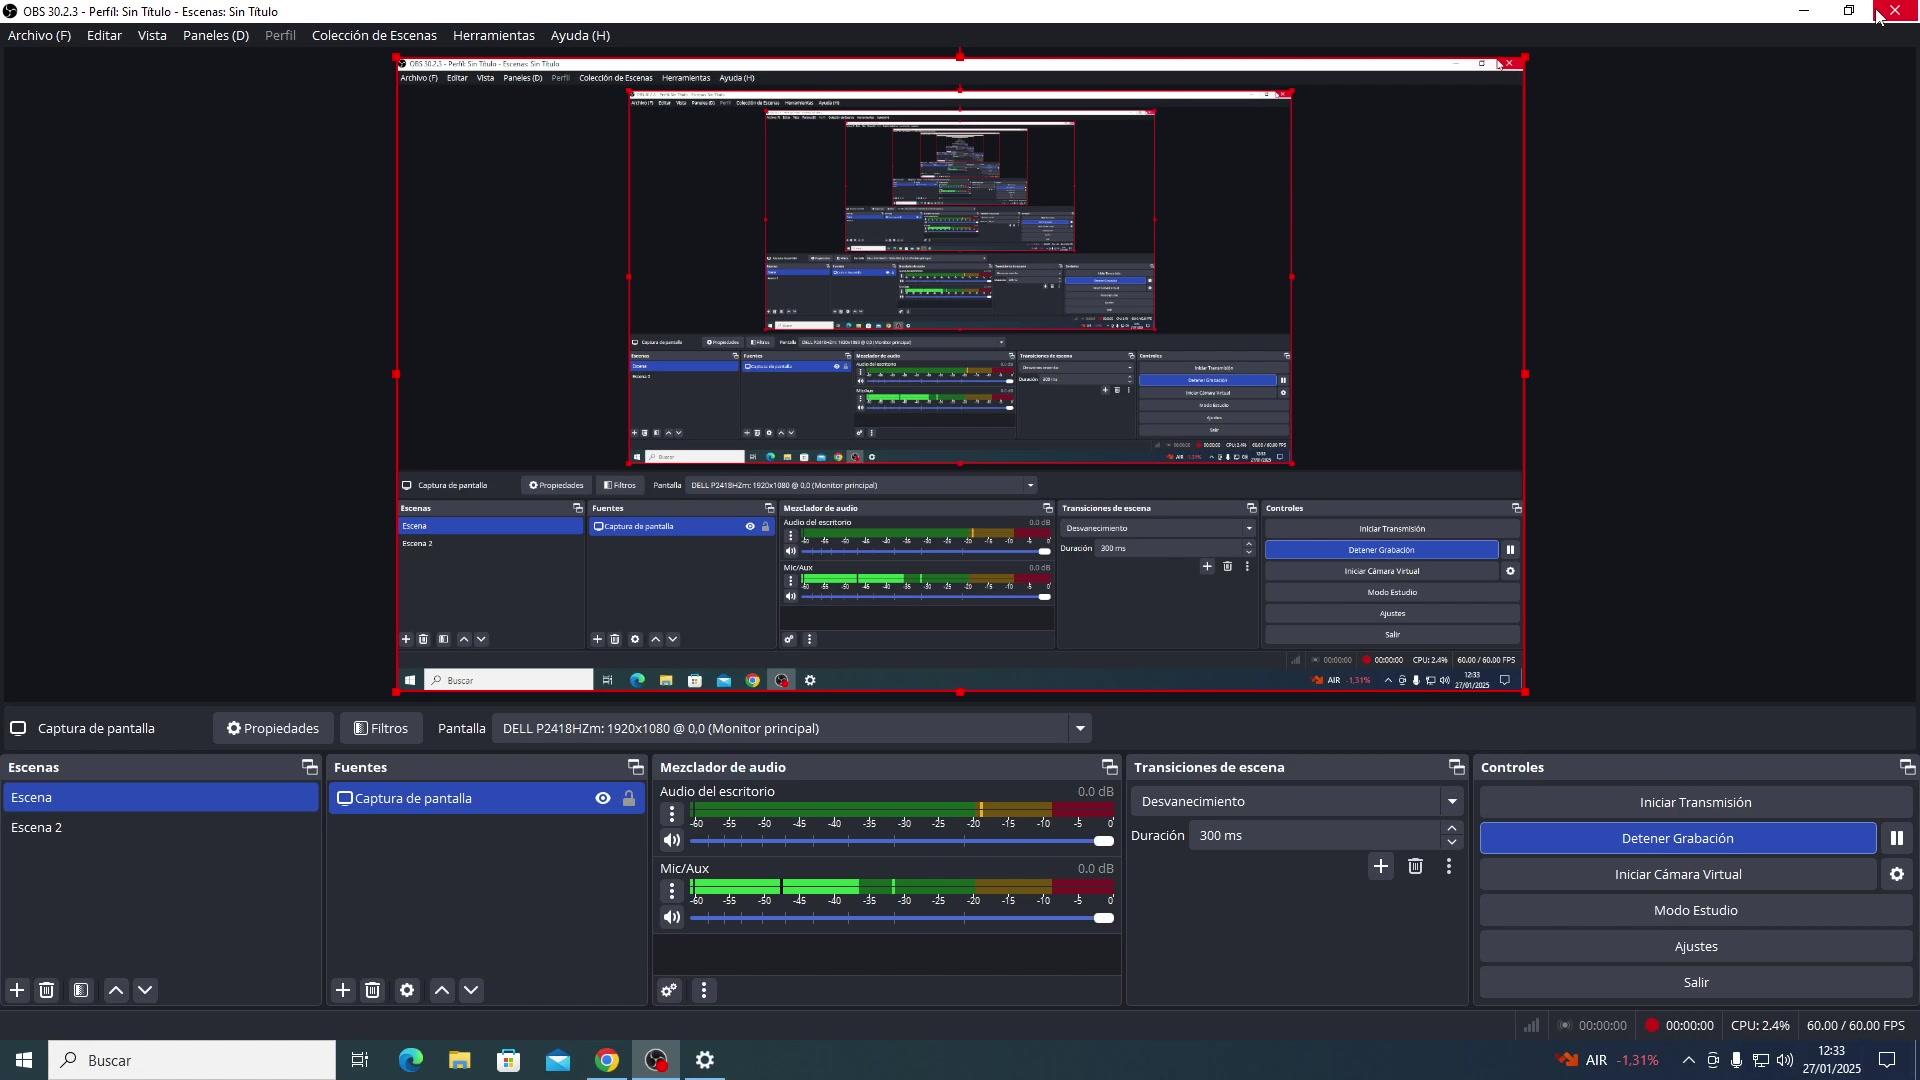Viewport: 1920px width, 1080px height.
Task: Open the Herramientas menu
Action: (493, 36)
